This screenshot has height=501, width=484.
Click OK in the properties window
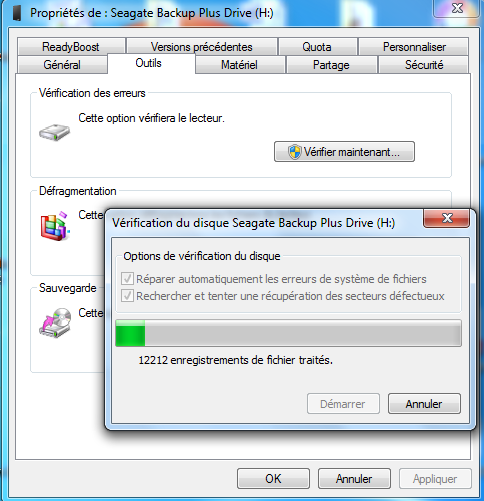[x=273, y=479]
